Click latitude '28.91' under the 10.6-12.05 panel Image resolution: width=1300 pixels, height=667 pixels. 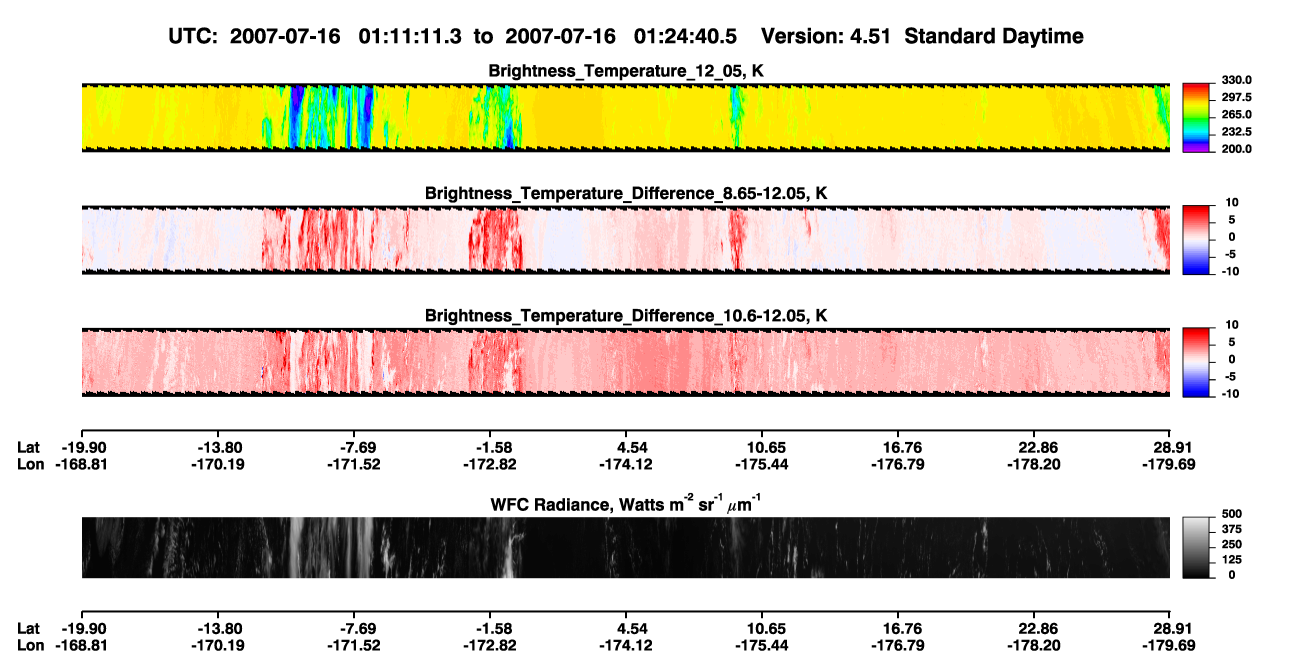(x=1170, y=447)
